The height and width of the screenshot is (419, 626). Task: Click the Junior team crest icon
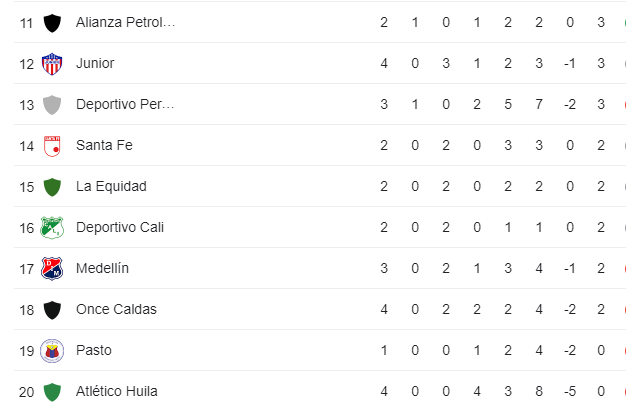(x=52, y=64)
